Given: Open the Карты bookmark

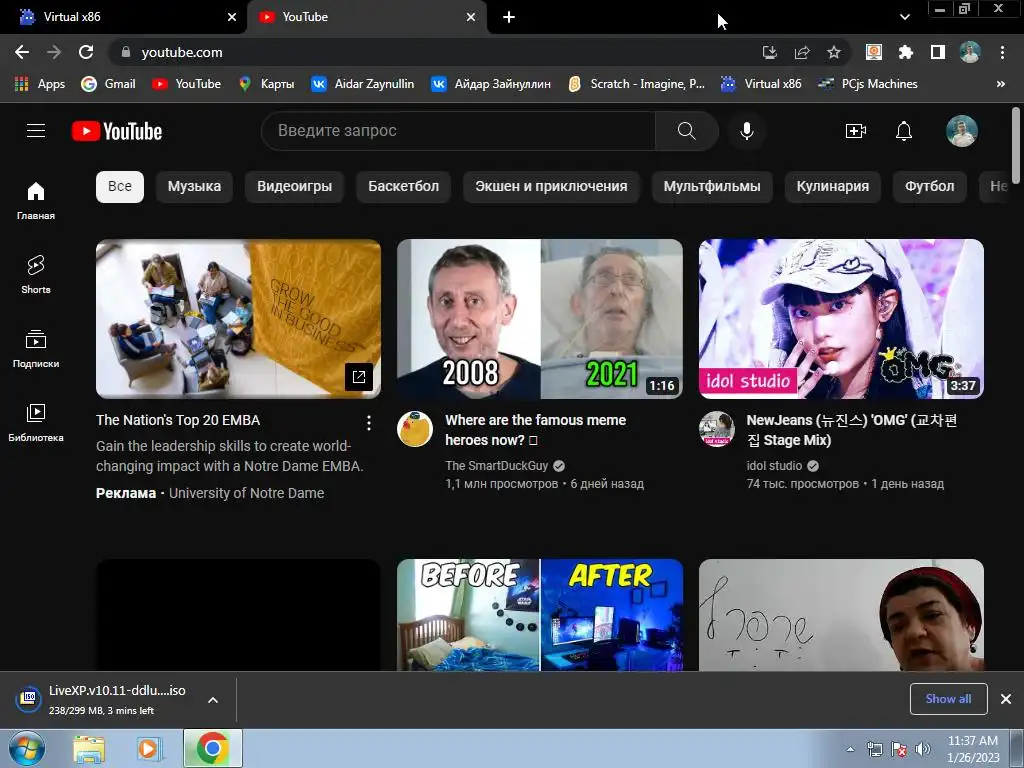Looking at the screenshot, I should [267, 84].
